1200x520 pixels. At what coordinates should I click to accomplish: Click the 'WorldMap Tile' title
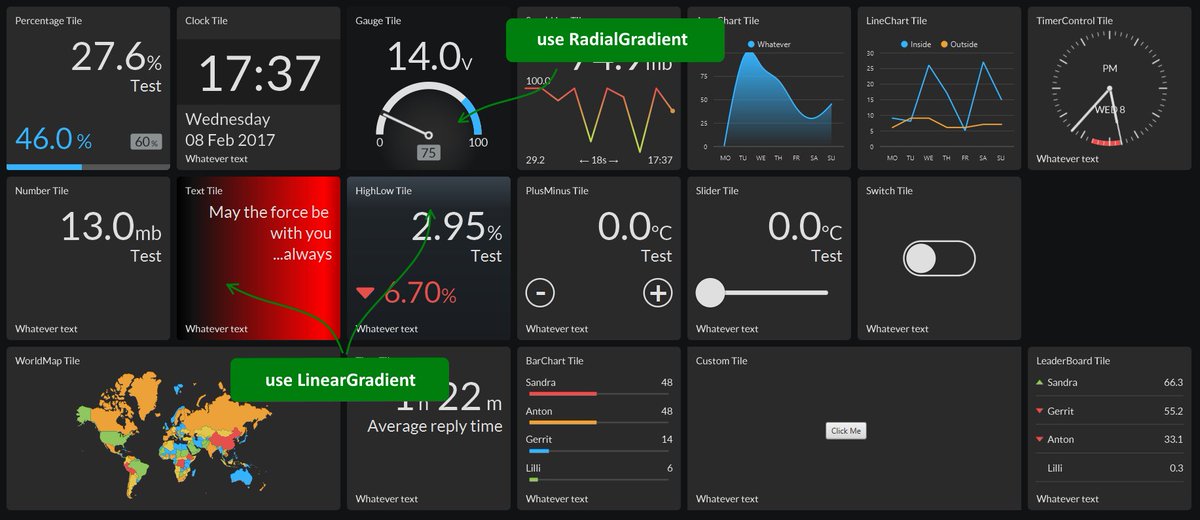coord(47,361)
